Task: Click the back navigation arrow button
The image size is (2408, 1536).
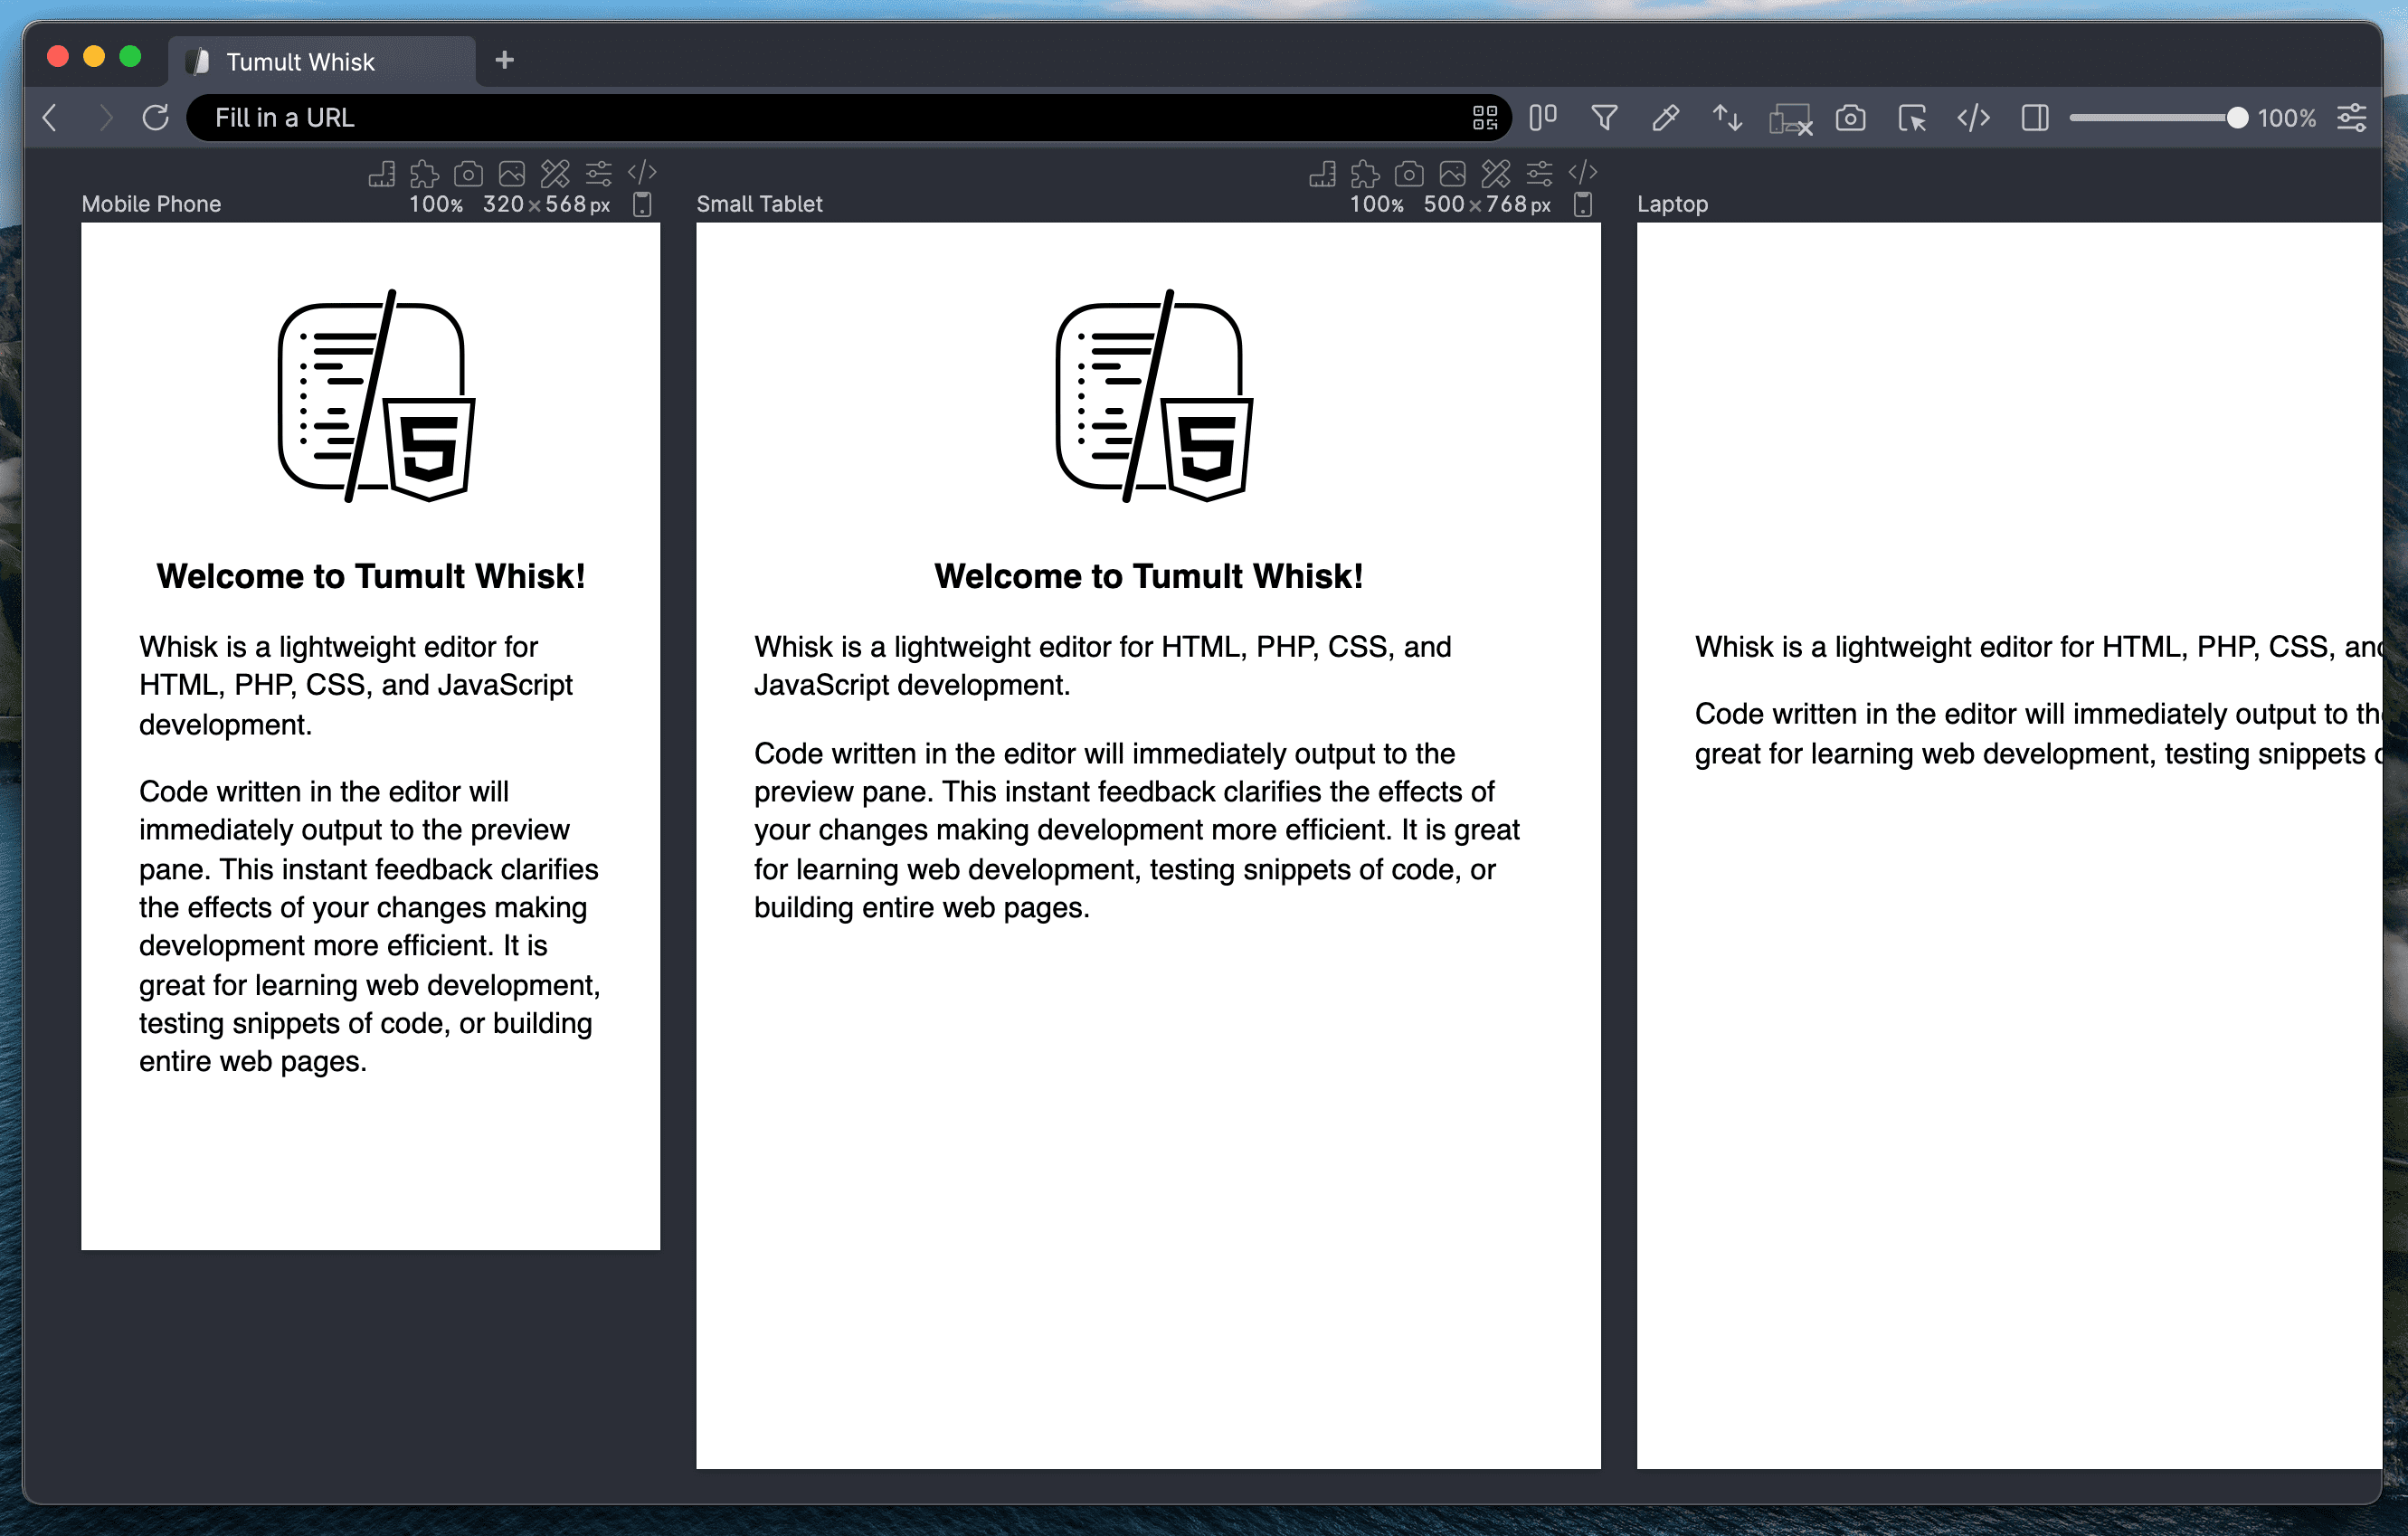Action: tap(49, 118)
